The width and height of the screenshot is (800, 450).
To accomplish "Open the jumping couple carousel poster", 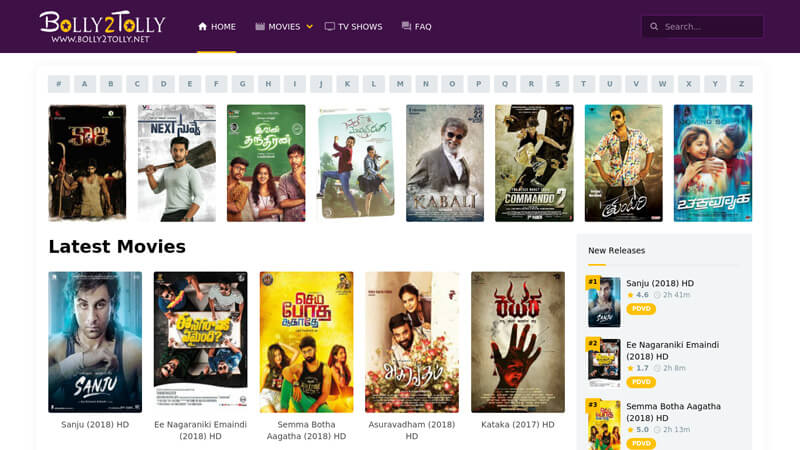I will [356, 163].
